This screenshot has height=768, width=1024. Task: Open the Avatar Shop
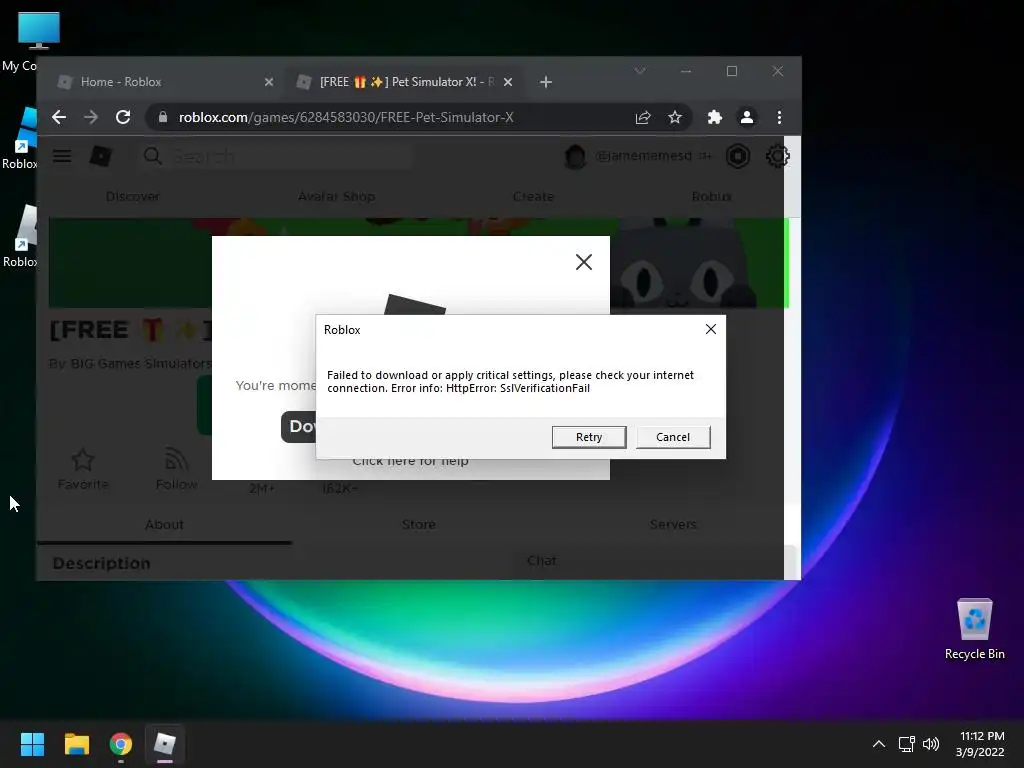[x=336, y=197]
